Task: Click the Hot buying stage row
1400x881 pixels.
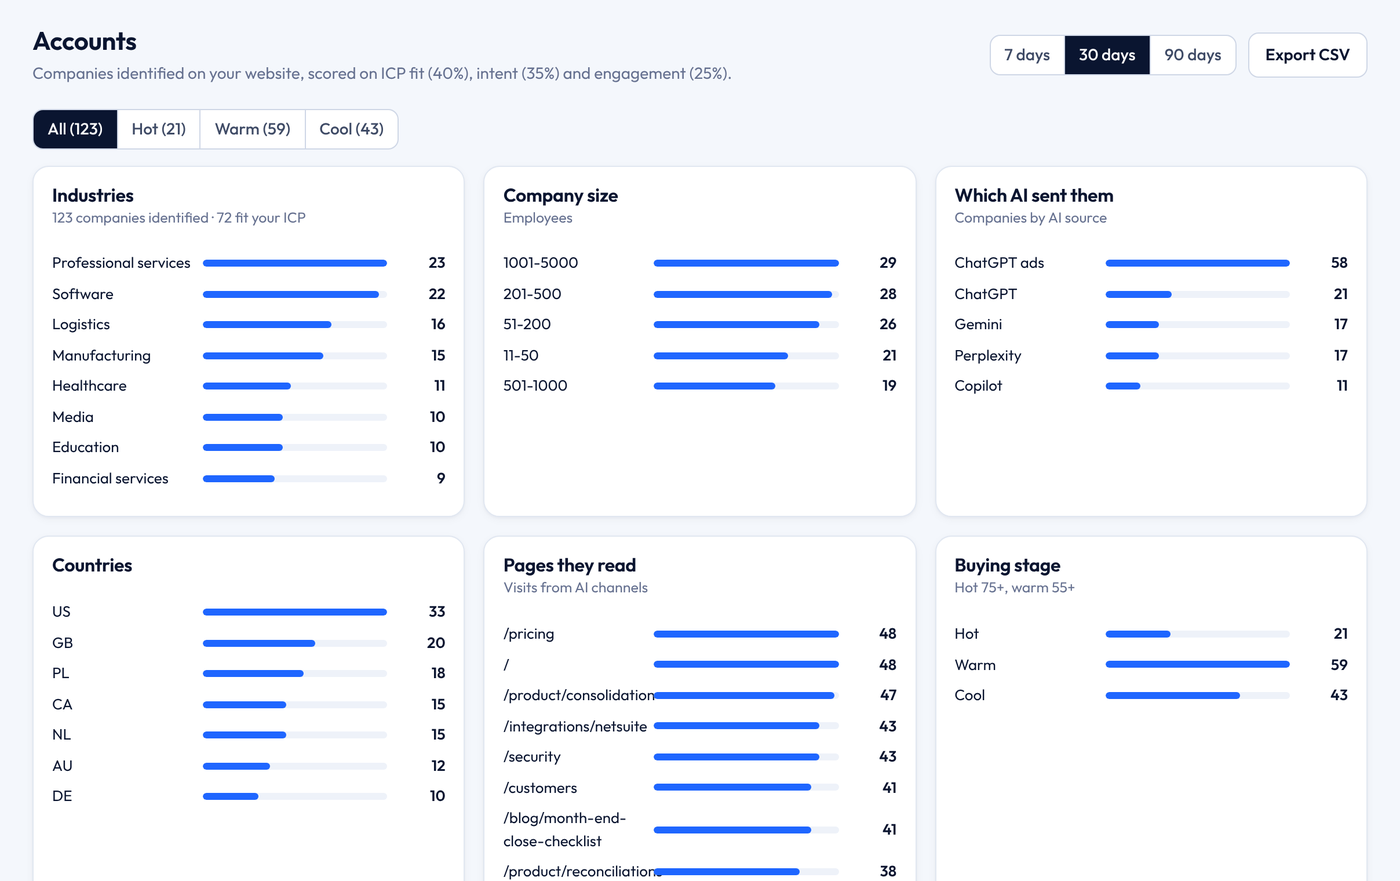Action: (1151, 634)
